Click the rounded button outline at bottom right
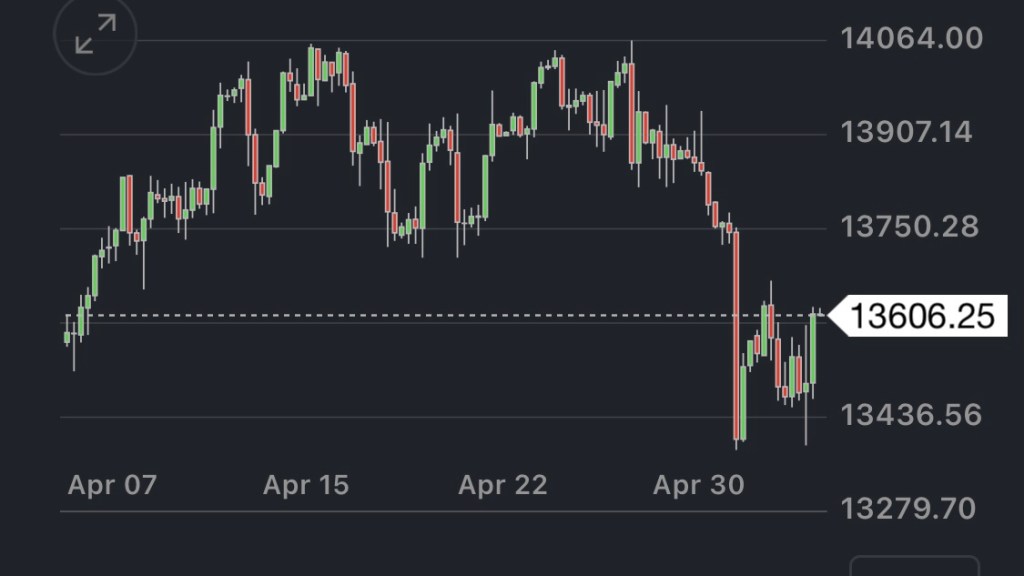The image size is (1024, 576). click(914, 566)
